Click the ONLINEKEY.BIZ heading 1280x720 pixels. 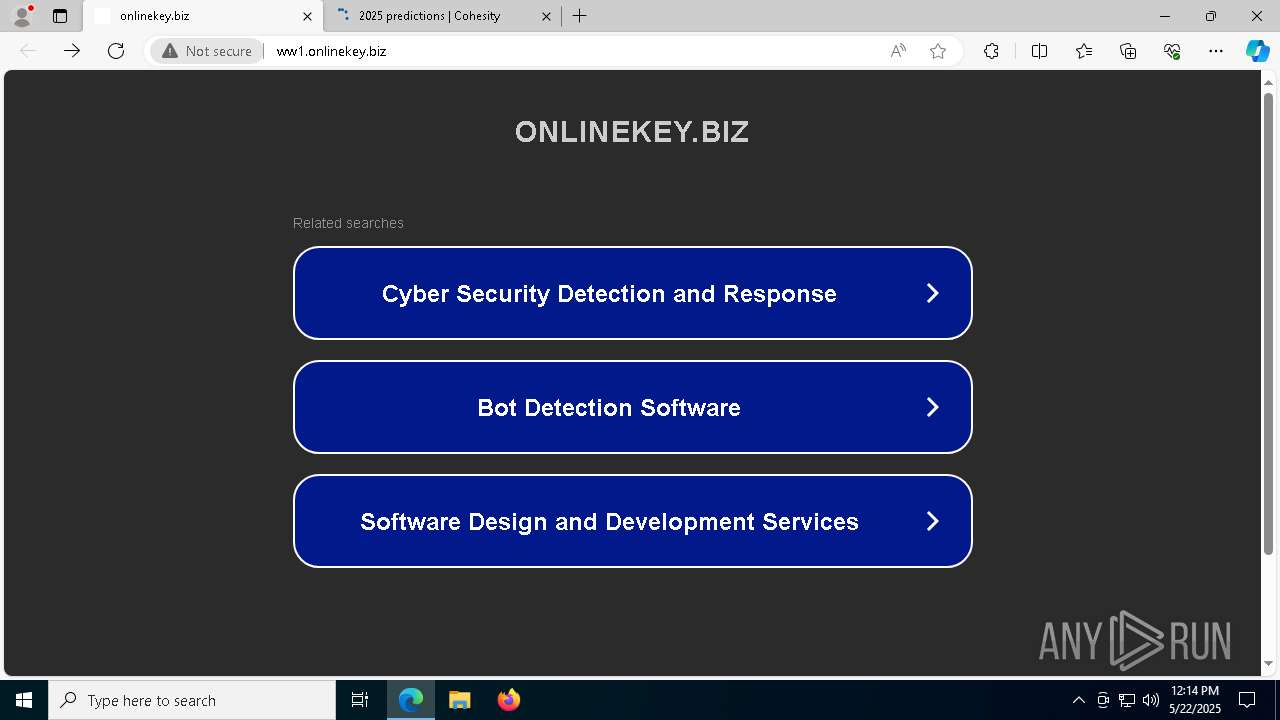[x=632, y=131]
